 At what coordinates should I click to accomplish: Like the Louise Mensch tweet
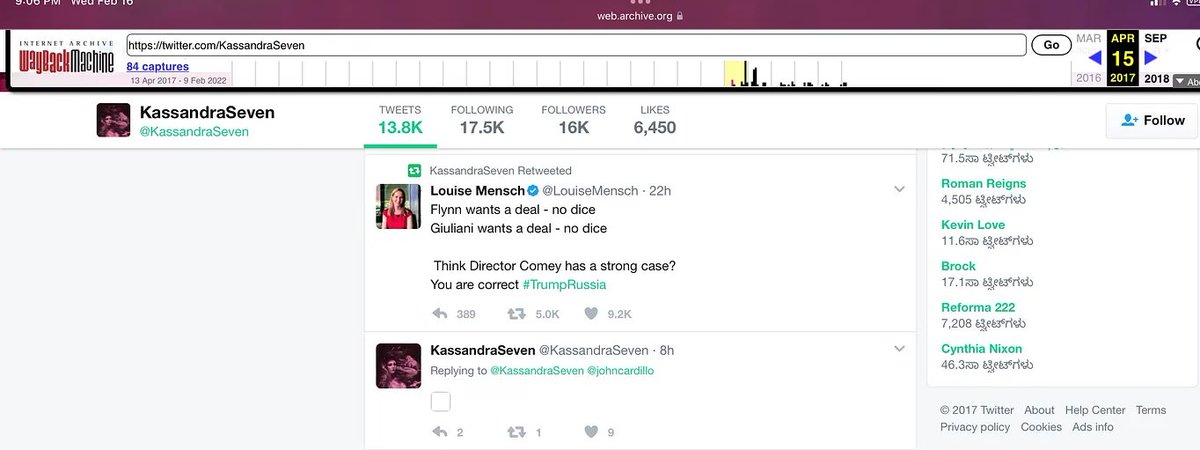pos(591,314)
